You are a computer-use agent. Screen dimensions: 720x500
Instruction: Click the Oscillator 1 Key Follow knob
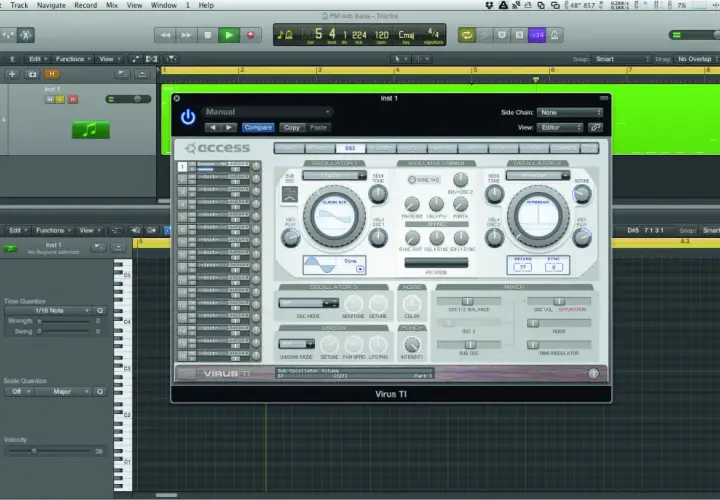click(290, 237)
